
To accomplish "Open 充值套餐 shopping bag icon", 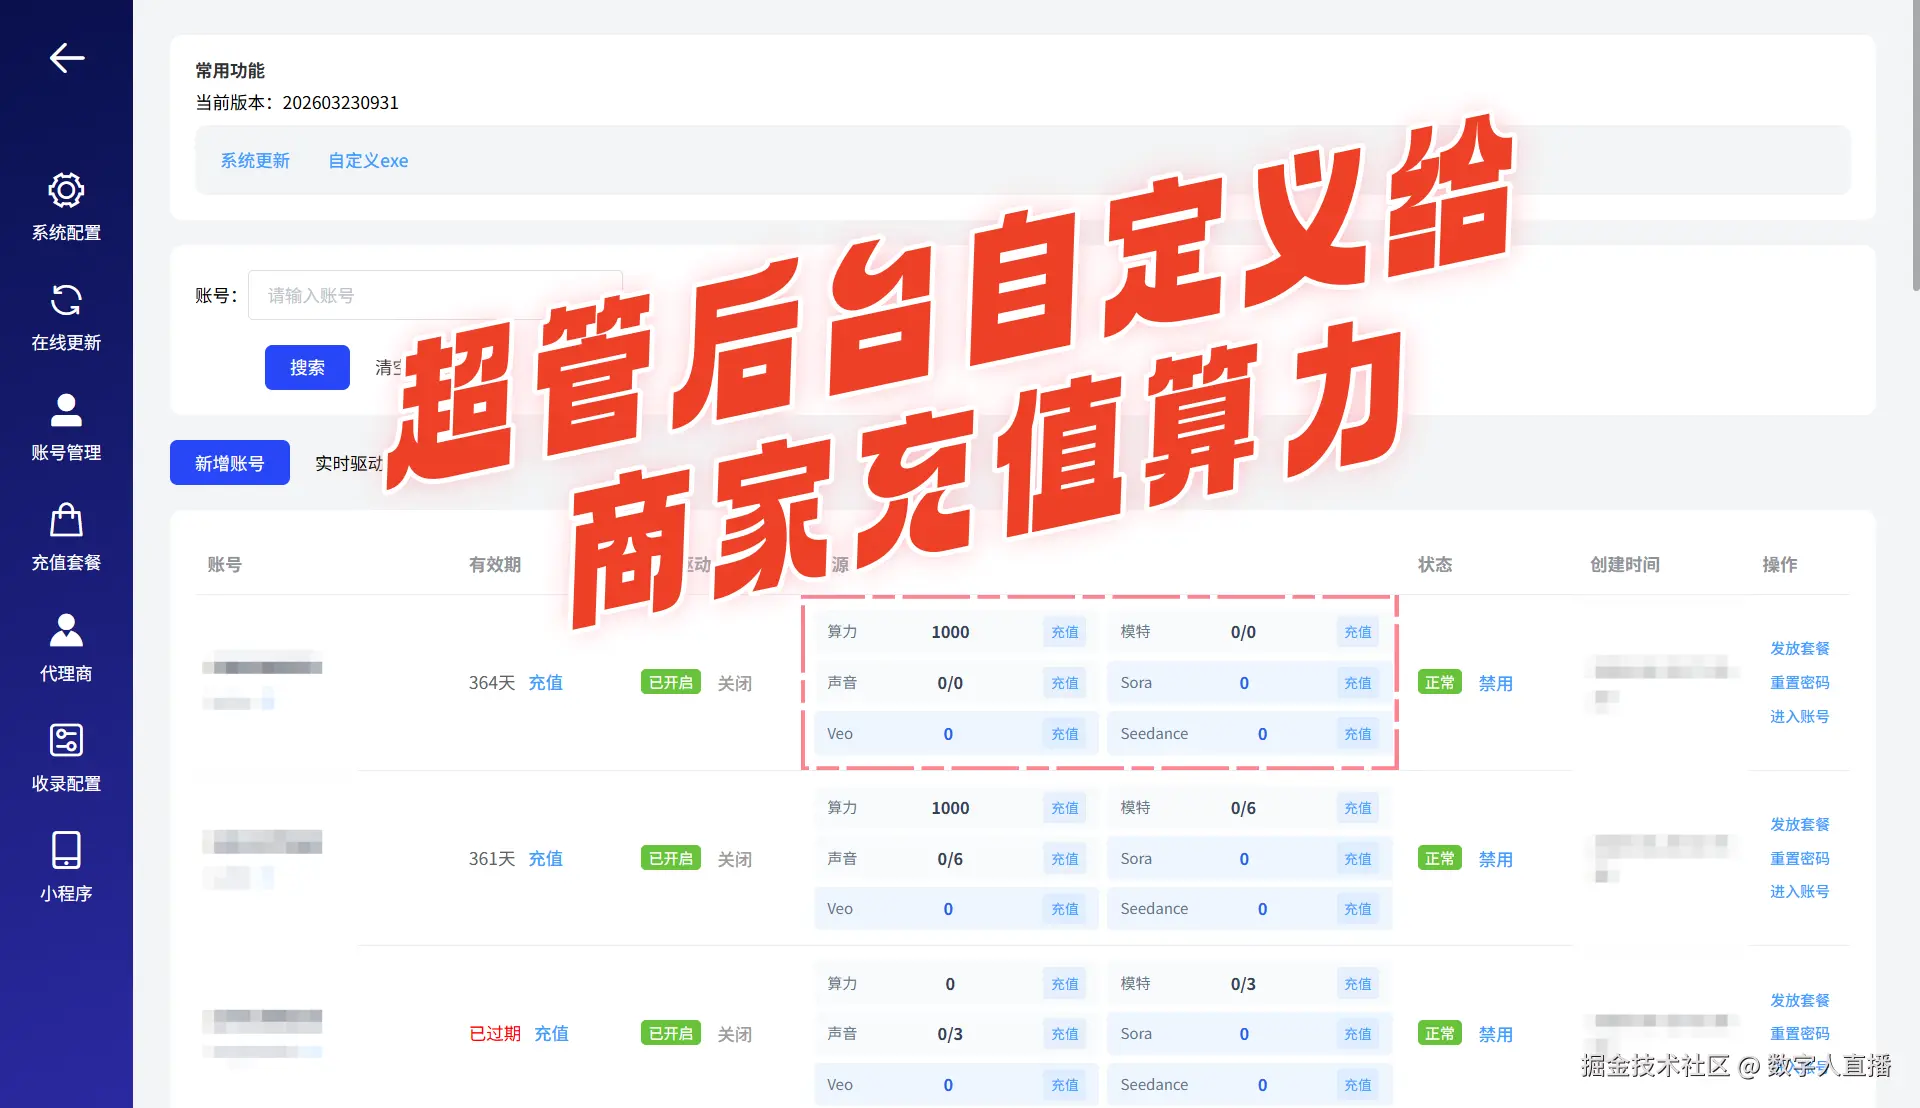I will 66,520.
